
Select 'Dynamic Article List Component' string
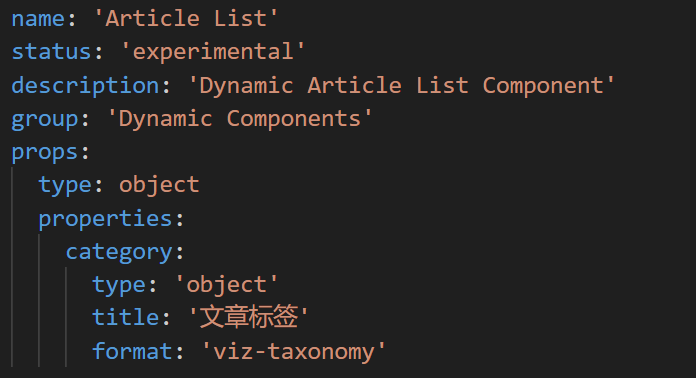click(x=401, y=85)
